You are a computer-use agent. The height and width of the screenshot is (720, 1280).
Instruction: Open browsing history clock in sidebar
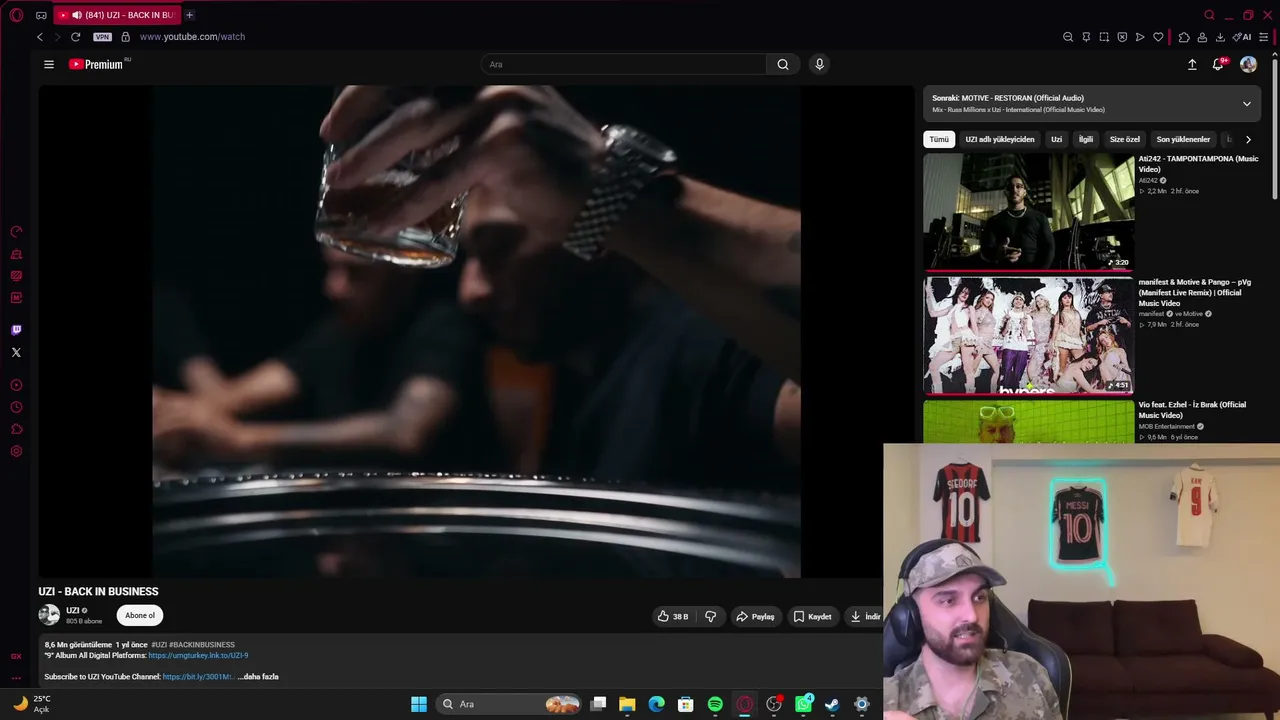[16, 407]
